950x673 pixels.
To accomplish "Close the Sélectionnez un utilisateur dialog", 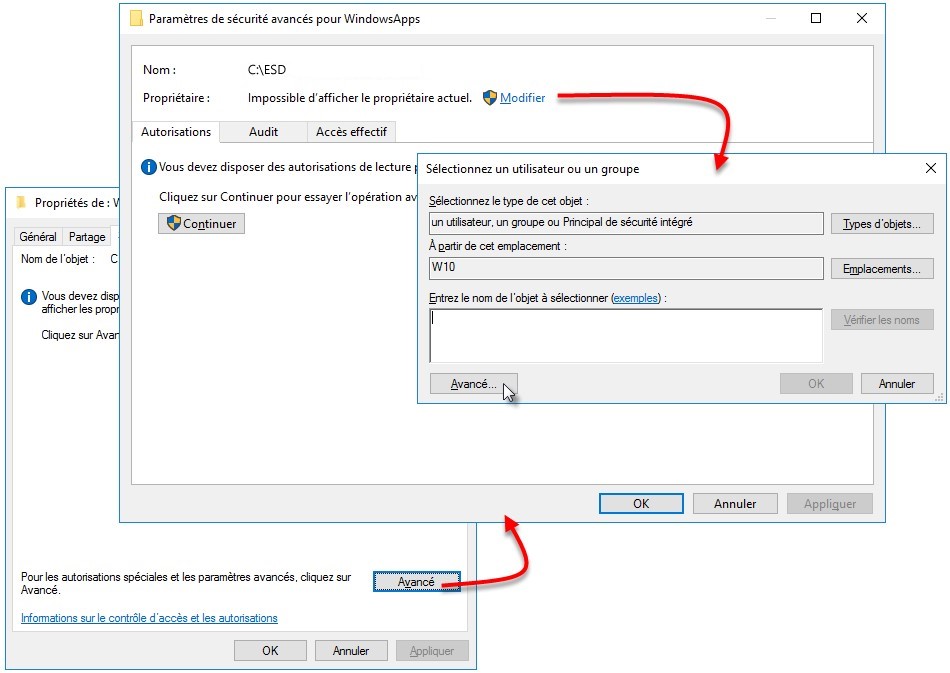I will (931, 168).
